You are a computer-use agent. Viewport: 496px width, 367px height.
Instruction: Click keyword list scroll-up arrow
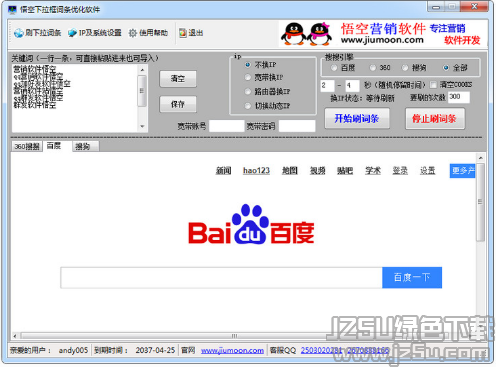coord(142,70)
